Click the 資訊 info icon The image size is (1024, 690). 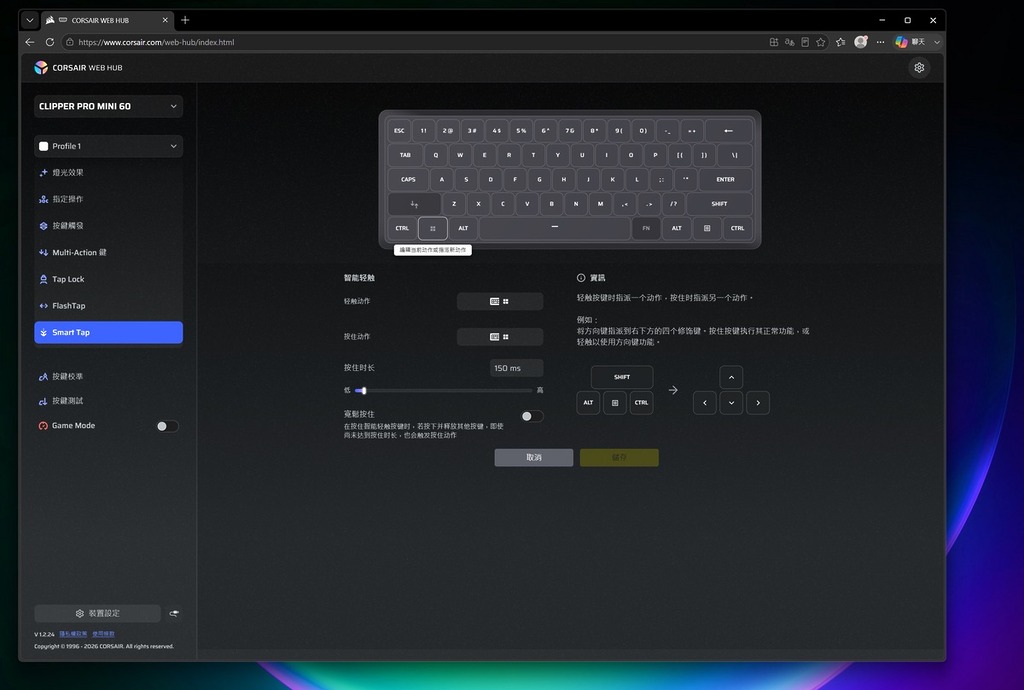click(581, 278)
